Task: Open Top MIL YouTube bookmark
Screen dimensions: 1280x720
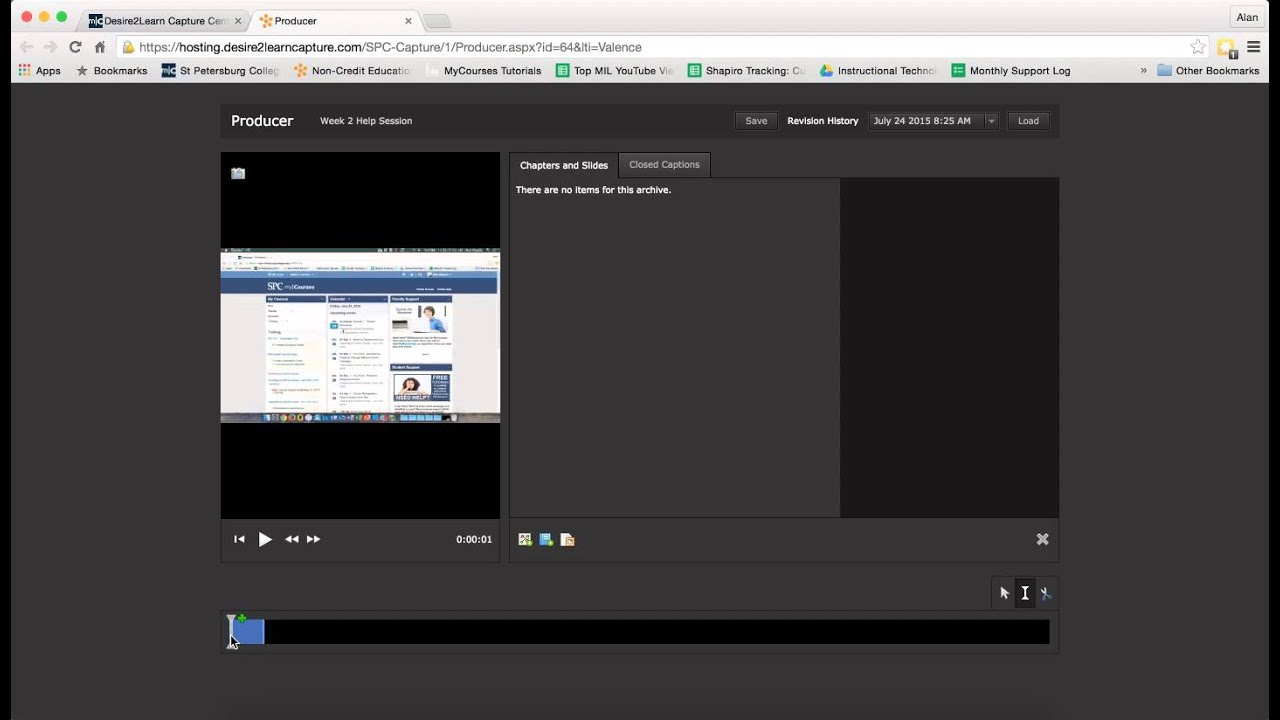Action: click(615, 71)
